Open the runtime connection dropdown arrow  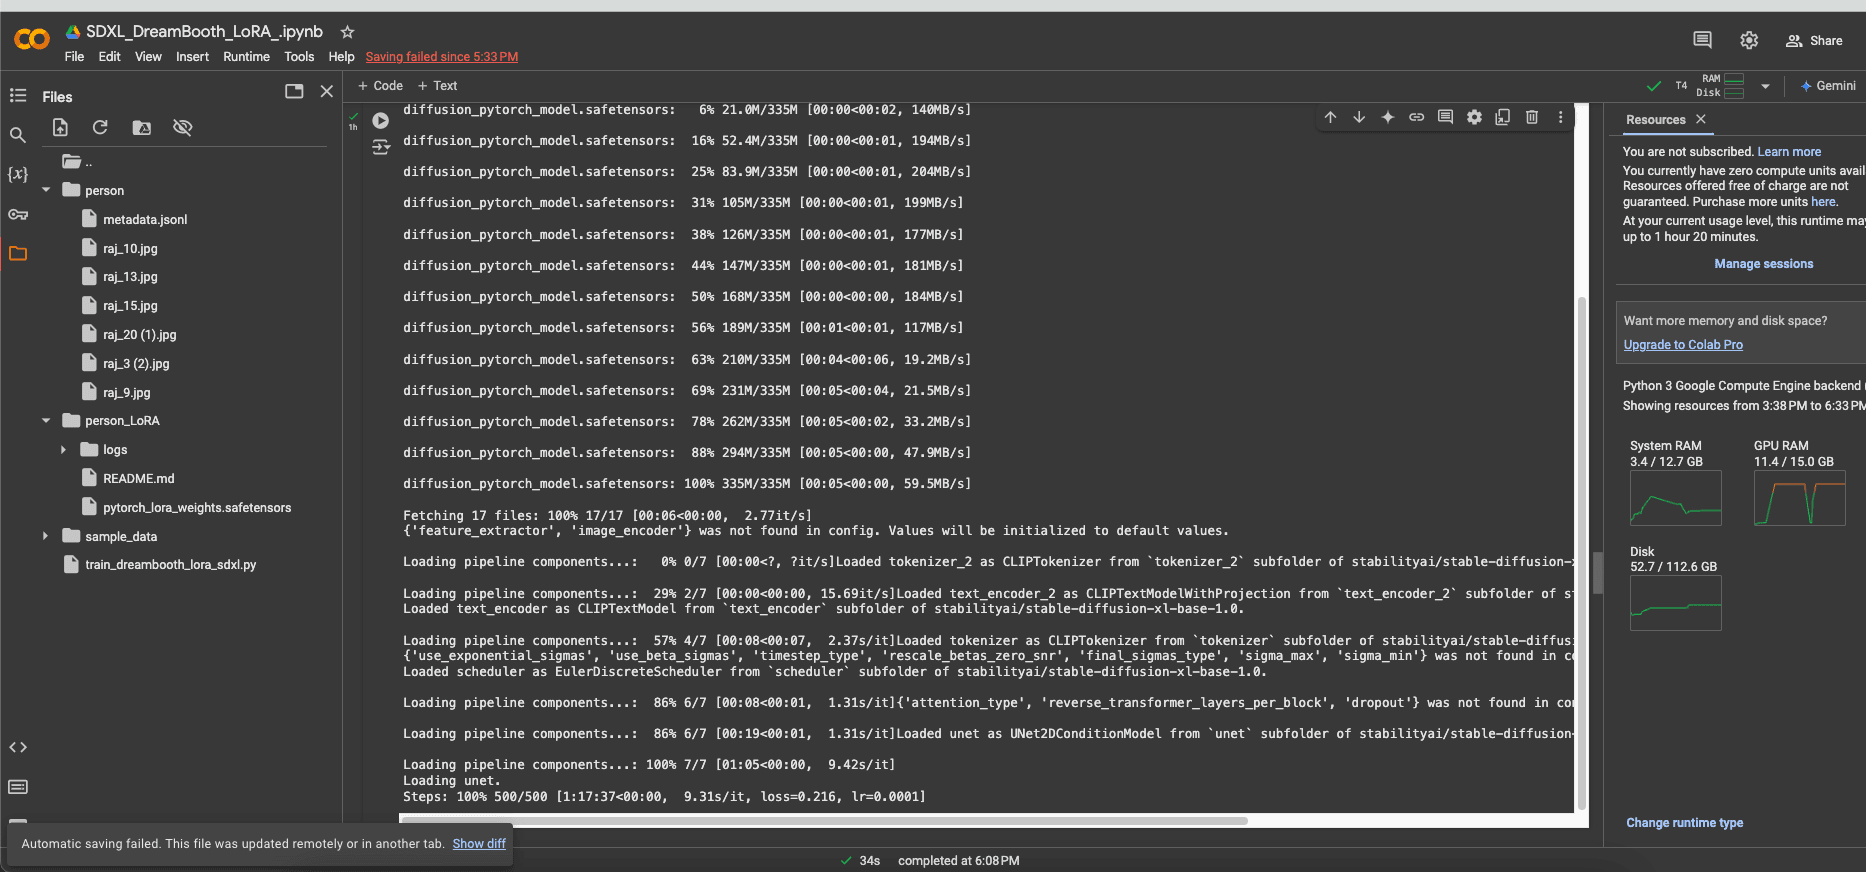[x=1765, y=86]
